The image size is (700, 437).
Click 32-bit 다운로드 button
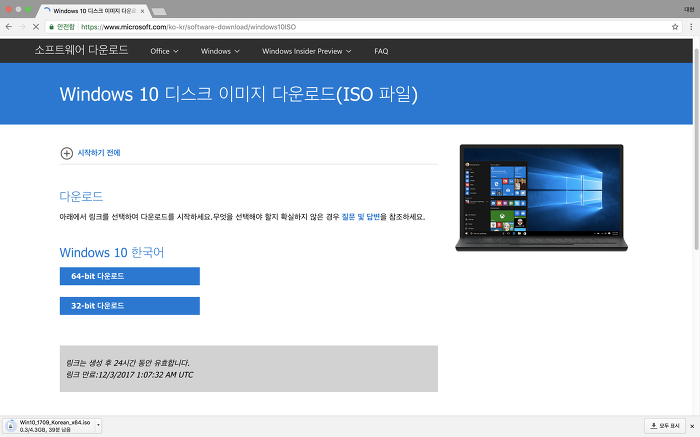point(130,306)
